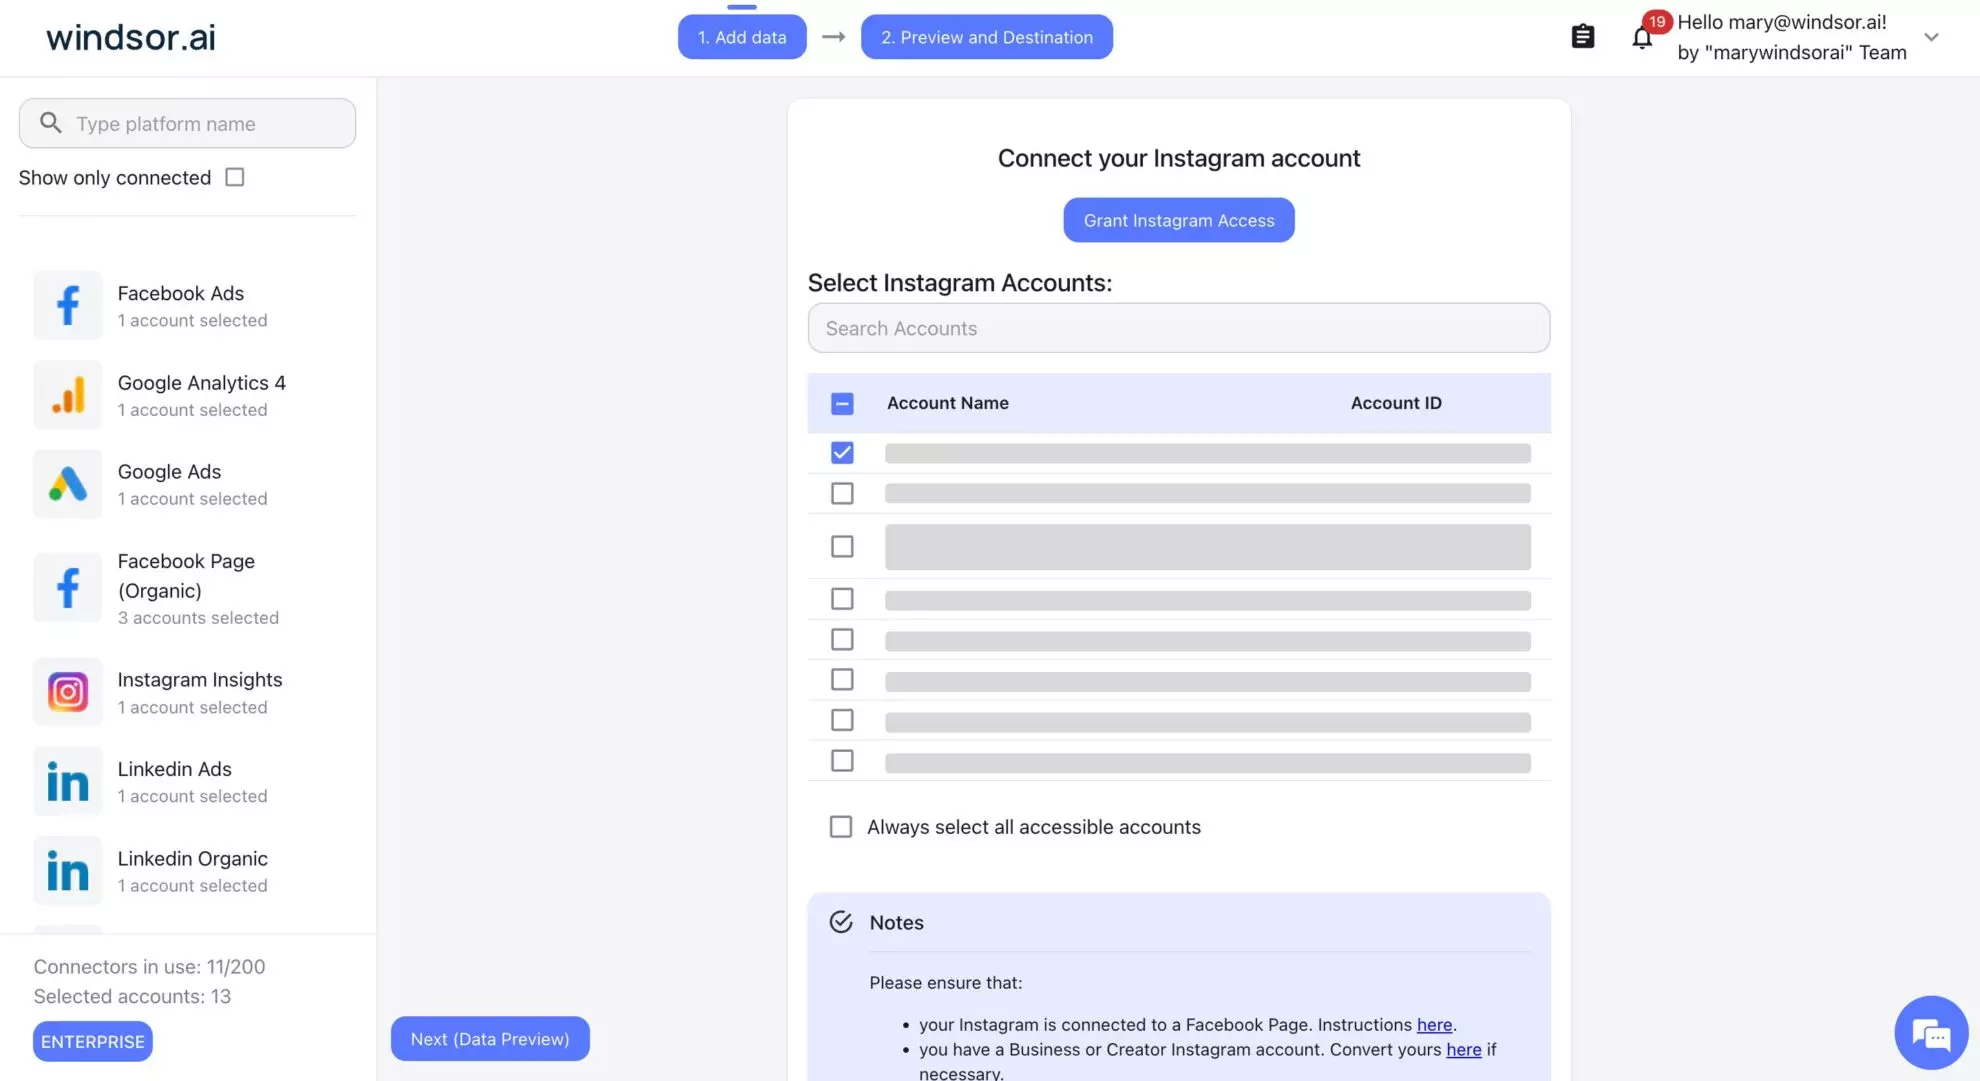1980x1081 pixels.
Task: Toggle the select-all accounts header checkbox
Action: click(841, 403)
